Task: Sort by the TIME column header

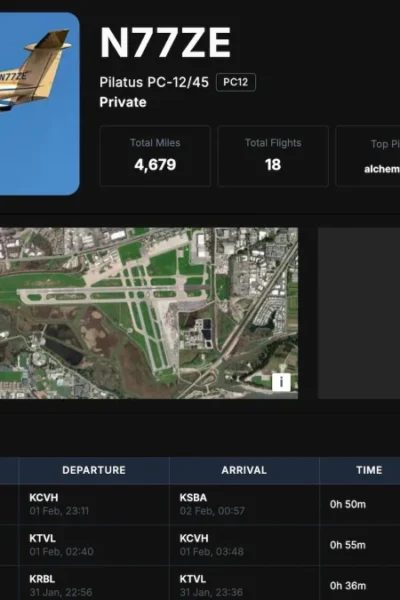Action: click(x=369, y=470)
